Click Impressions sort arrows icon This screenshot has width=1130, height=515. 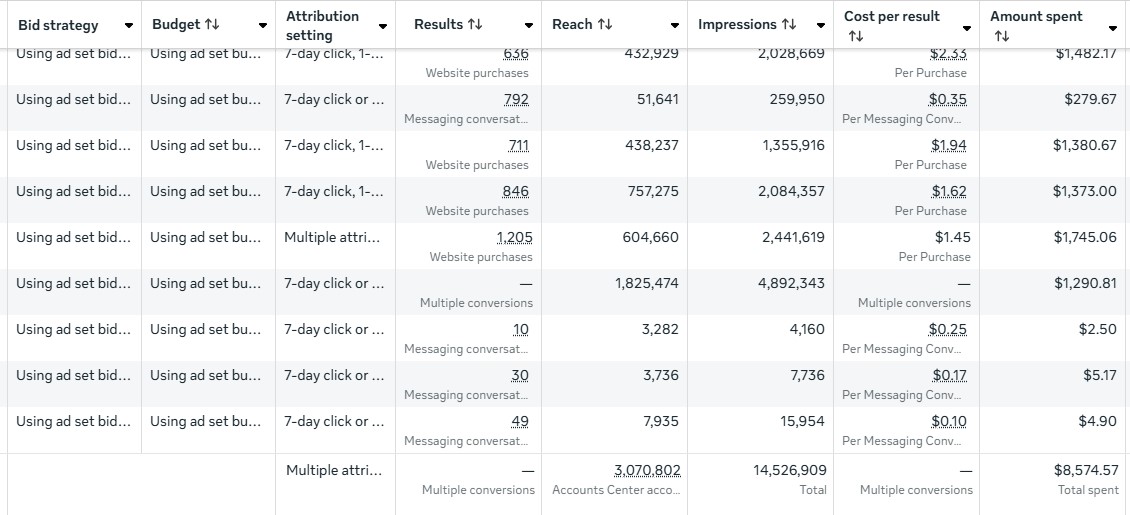790,25
